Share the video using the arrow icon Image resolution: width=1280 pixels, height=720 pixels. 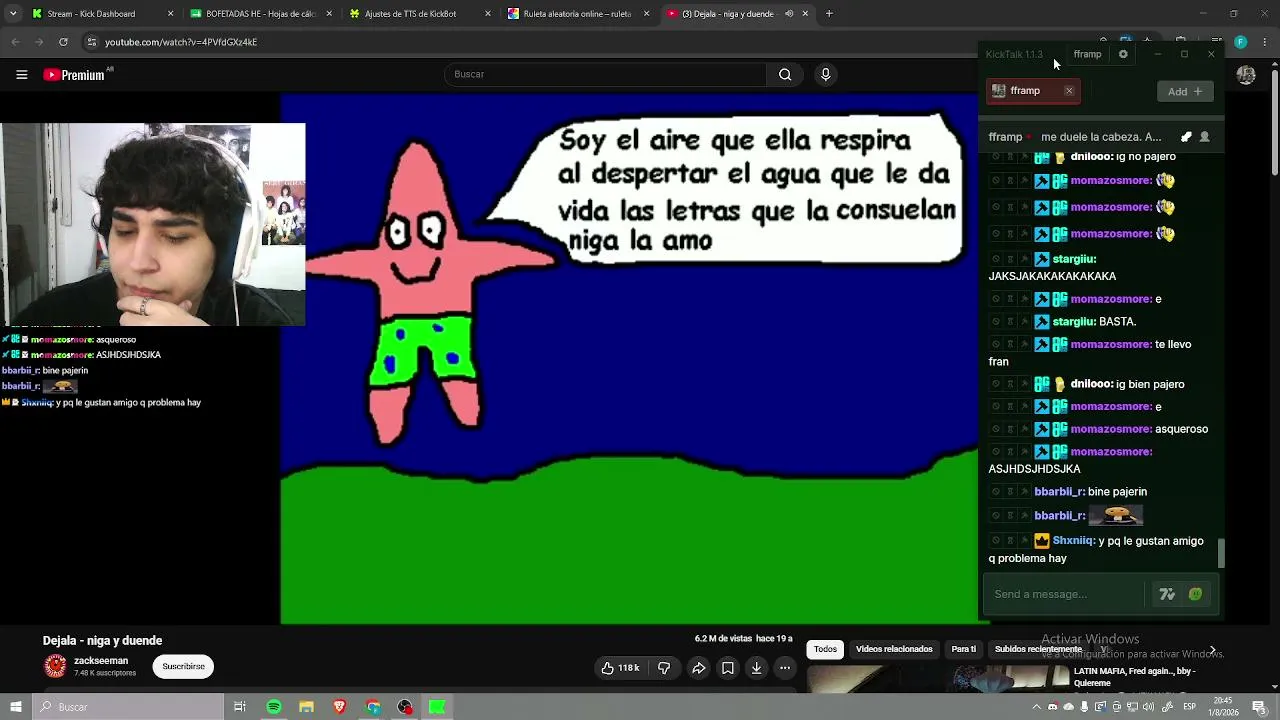pyautogui.click(x=699, y=668)
